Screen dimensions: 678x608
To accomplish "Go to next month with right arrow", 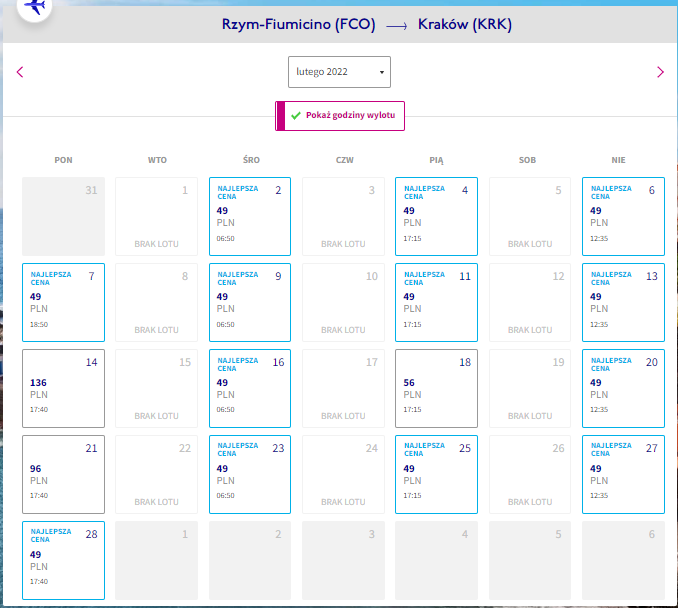I will [660, 72].
